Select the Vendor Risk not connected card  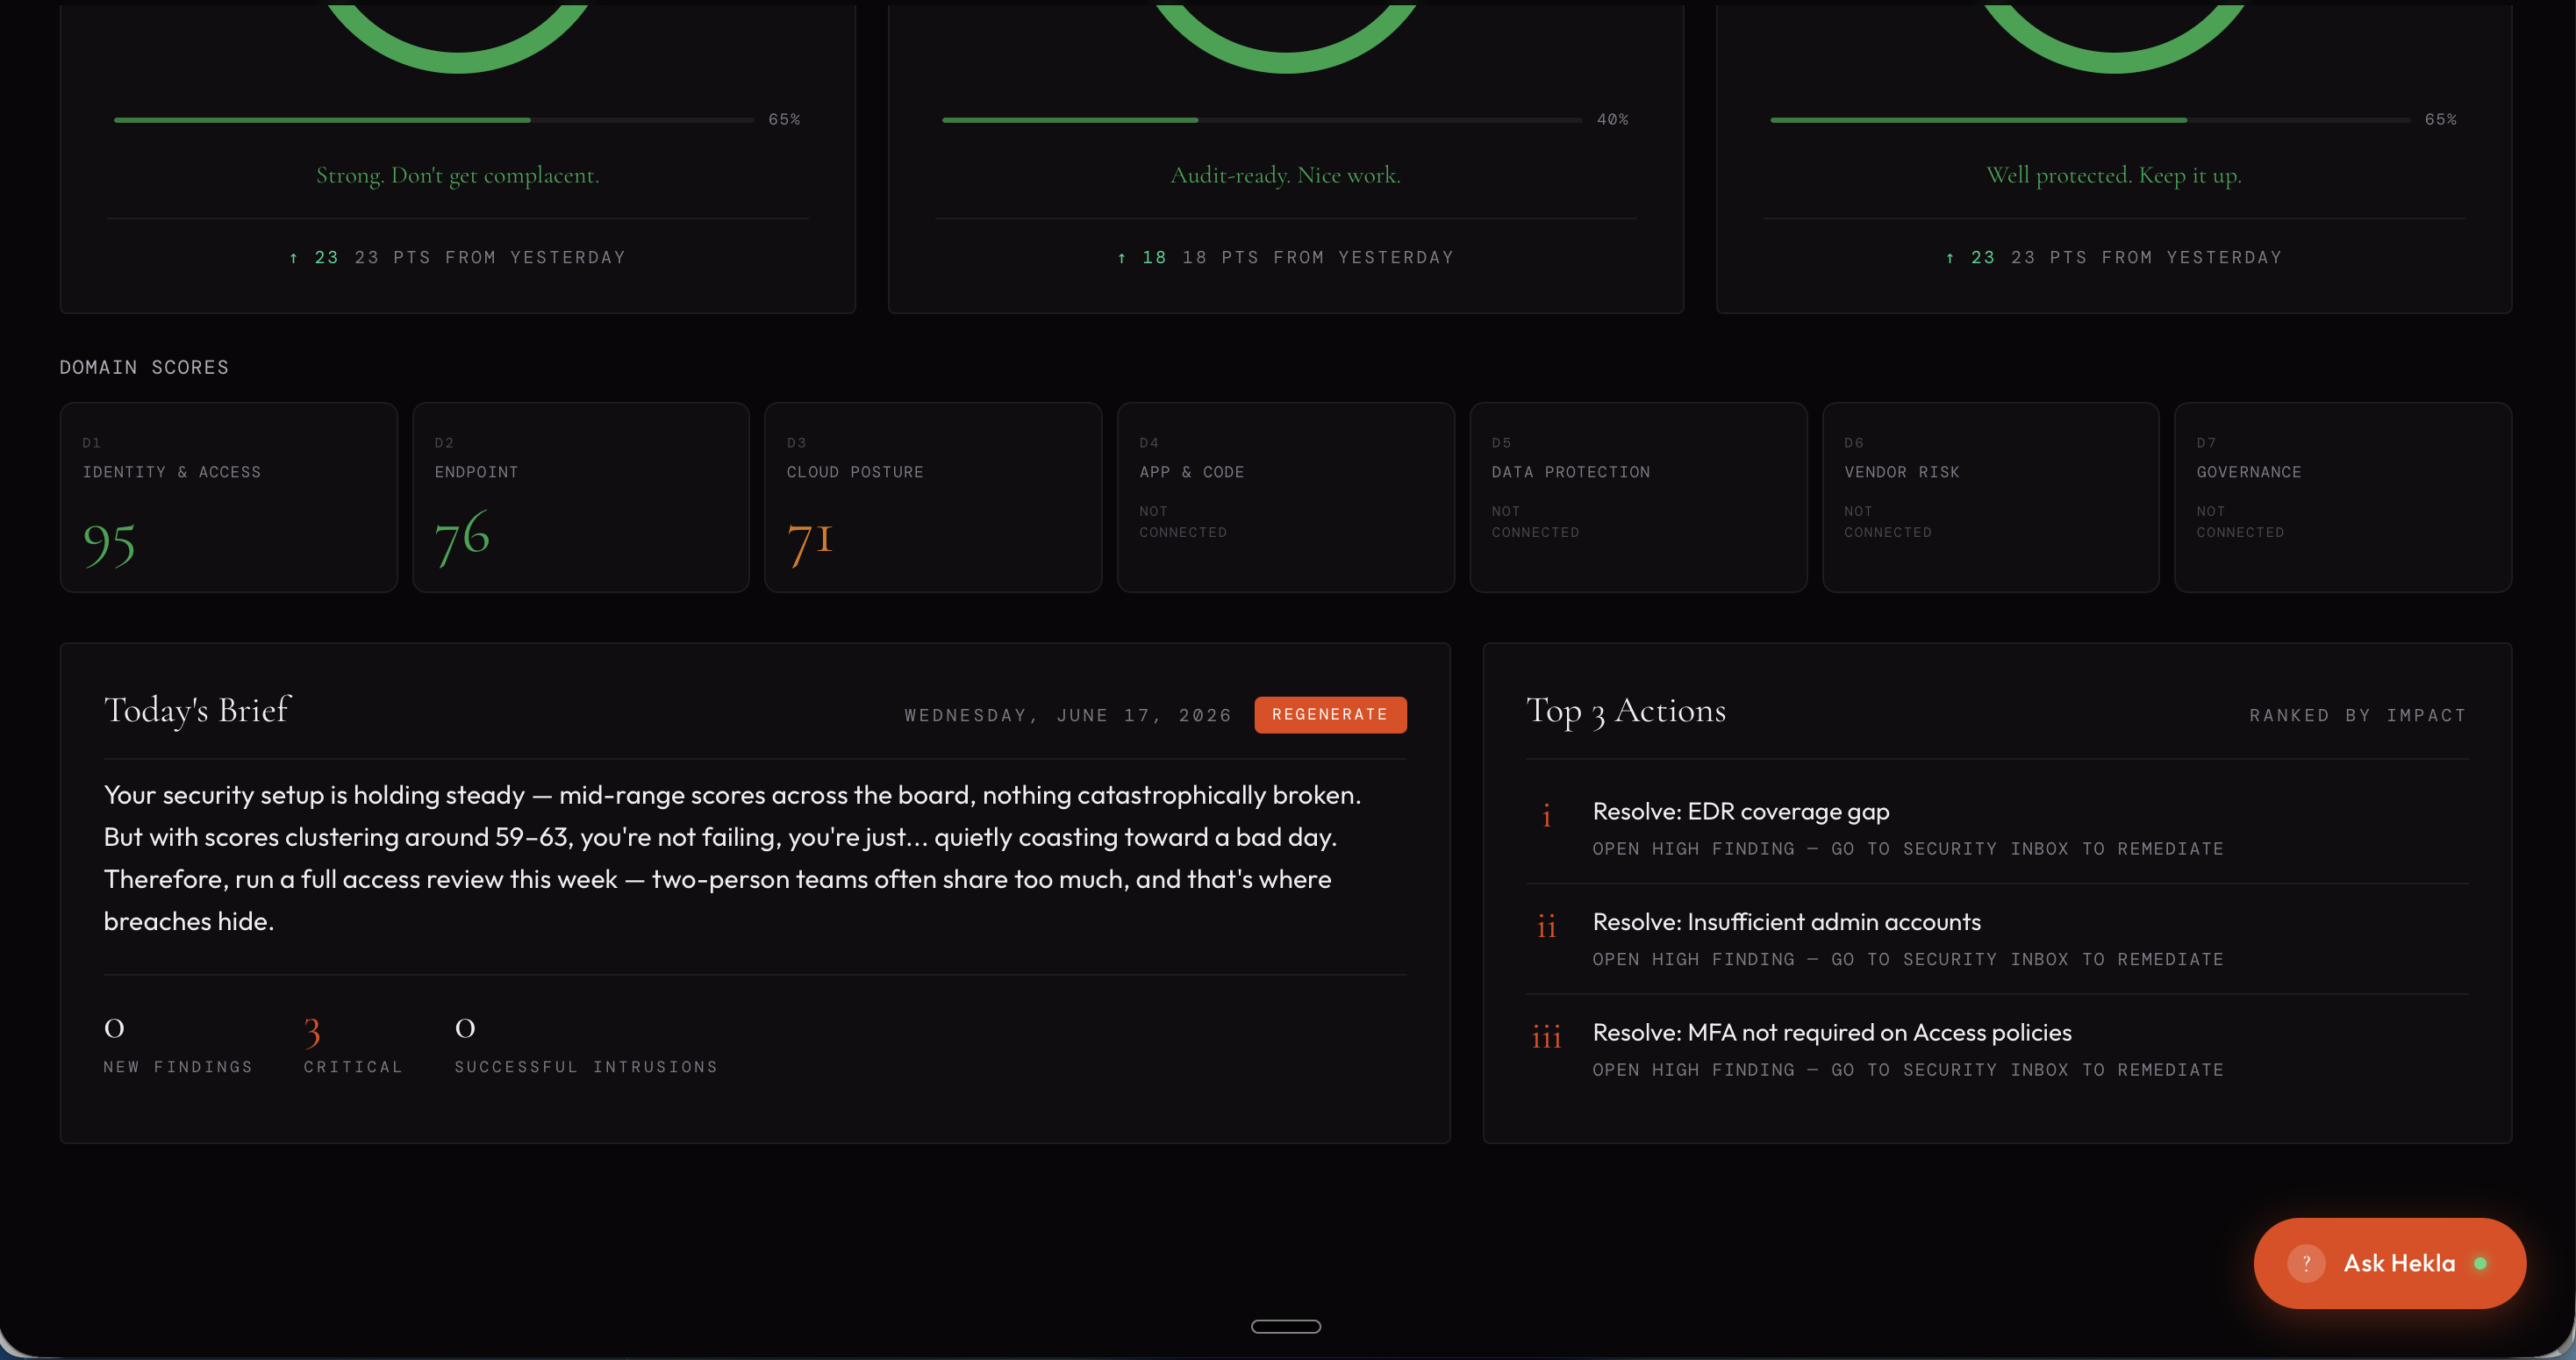pyautogui.click(x=1991, y=497)
